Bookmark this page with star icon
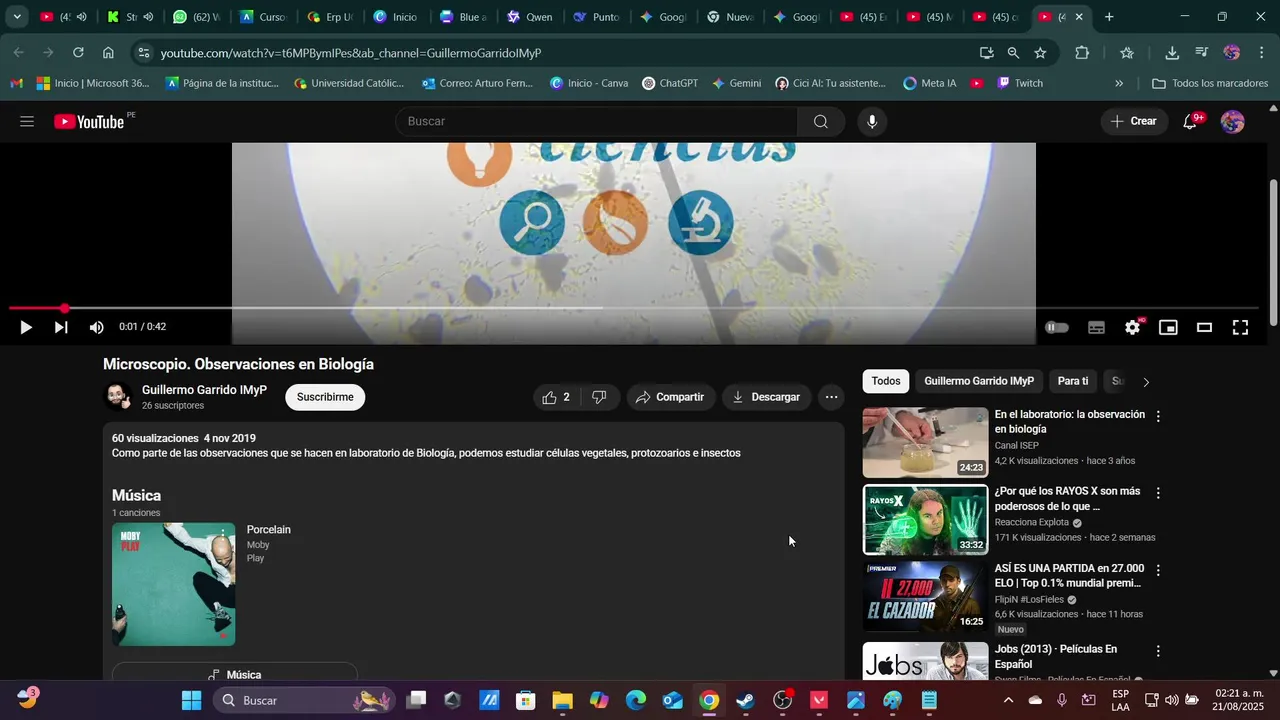 [x=1040, y=53]
